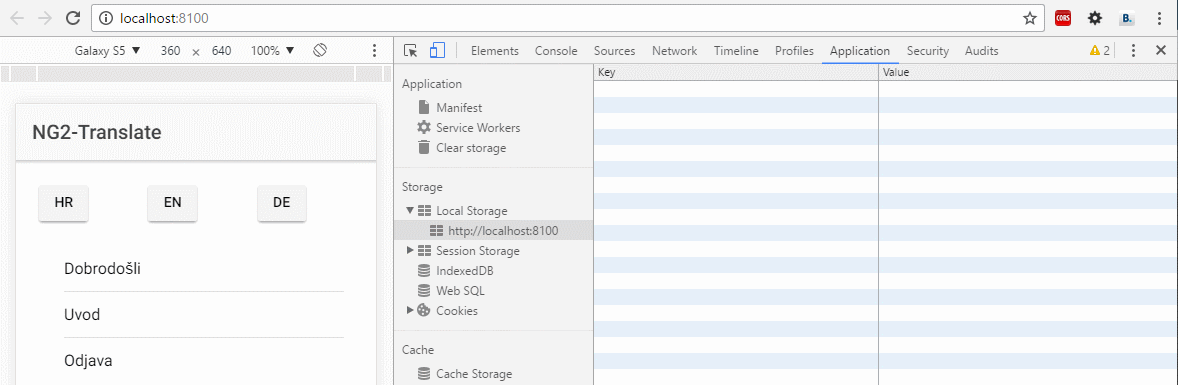Open the device toolbar more options menu
Viewport: 1178px width, 385px height.
pos(374,50)
